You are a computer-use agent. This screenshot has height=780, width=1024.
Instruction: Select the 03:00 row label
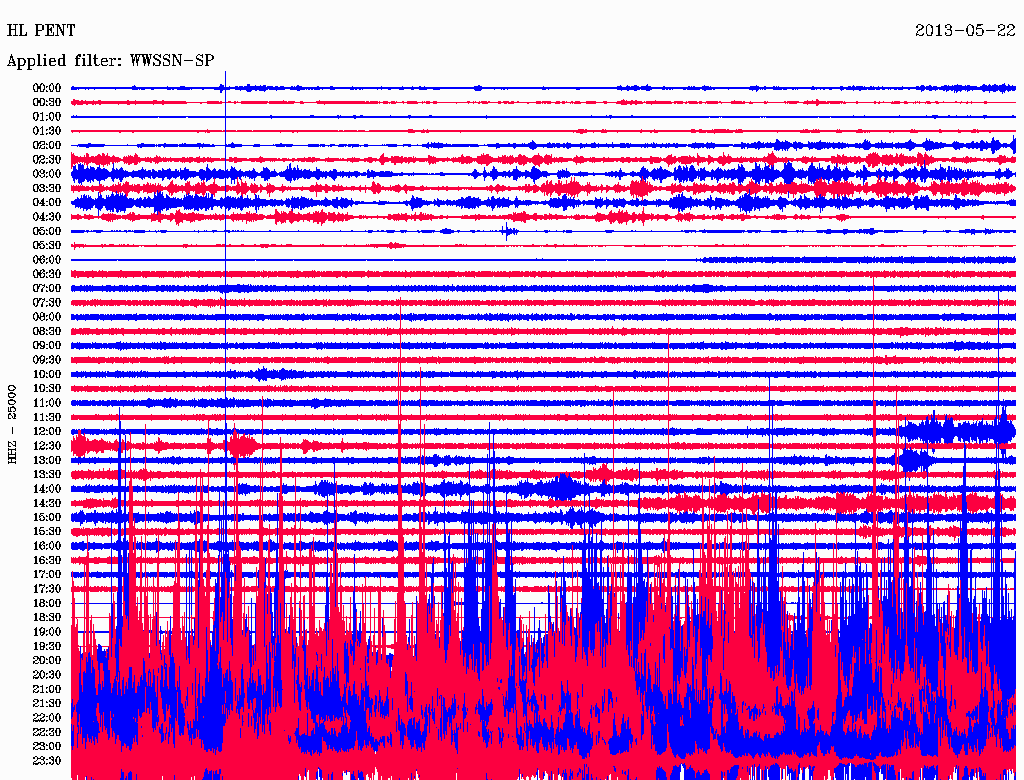tap(47, 174)
